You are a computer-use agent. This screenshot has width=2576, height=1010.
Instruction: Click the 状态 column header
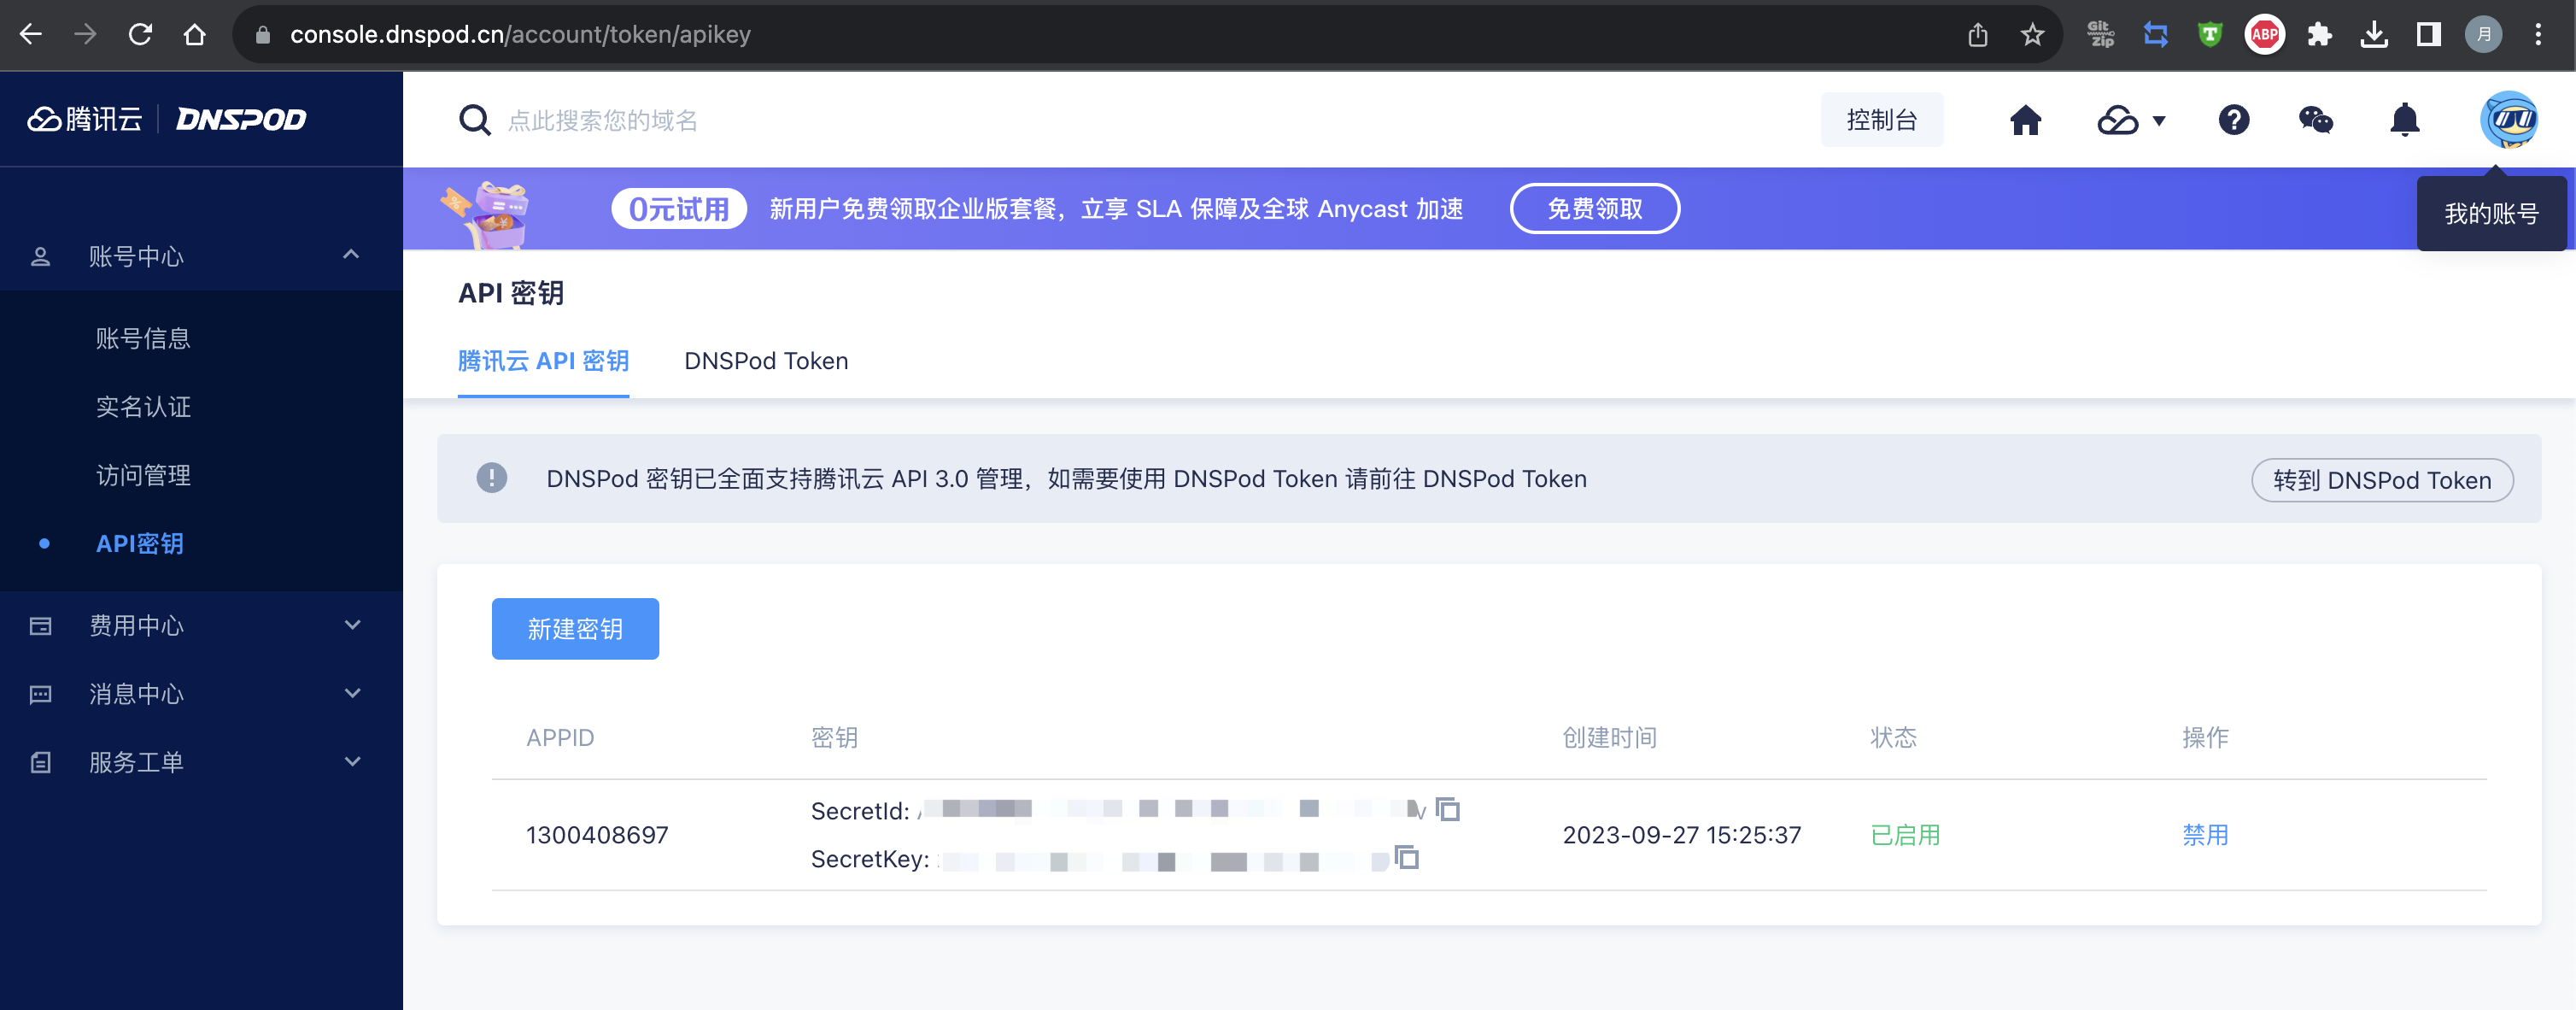coord(1893,737)
